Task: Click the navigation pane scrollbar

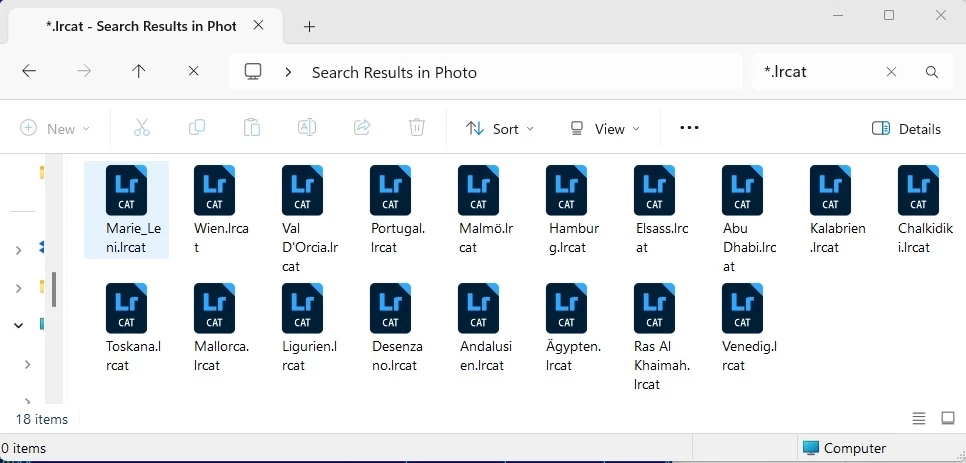Action: (x=54, y=289)
